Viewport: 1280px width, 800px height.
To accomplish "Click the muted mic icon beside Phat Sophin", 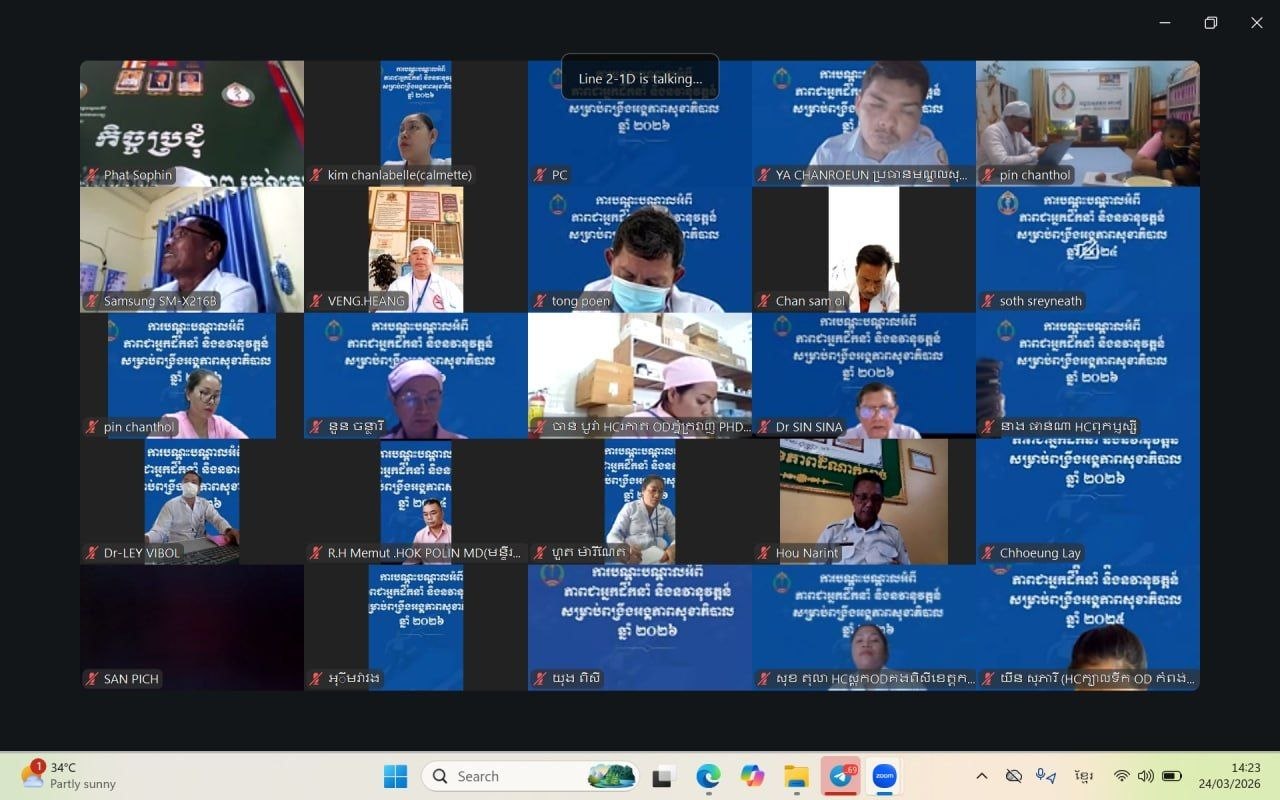I will [x=93, y=175].
